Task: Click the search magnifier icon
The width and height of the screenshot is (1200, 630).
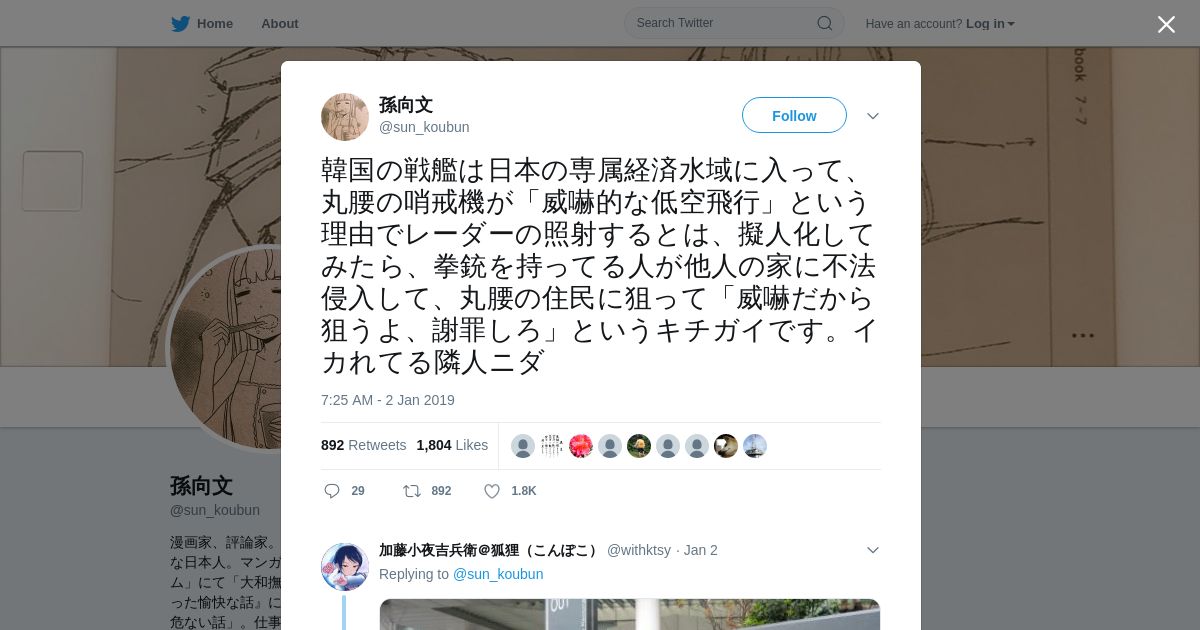Action: pyautogui.click(x=825, y=23)
